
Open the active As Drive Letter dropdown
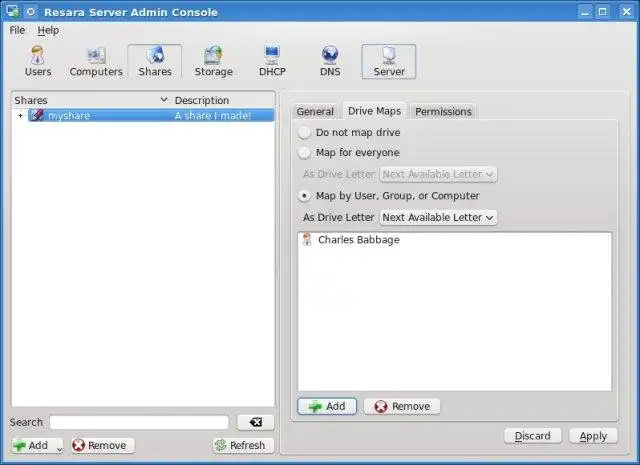point(438,217)
